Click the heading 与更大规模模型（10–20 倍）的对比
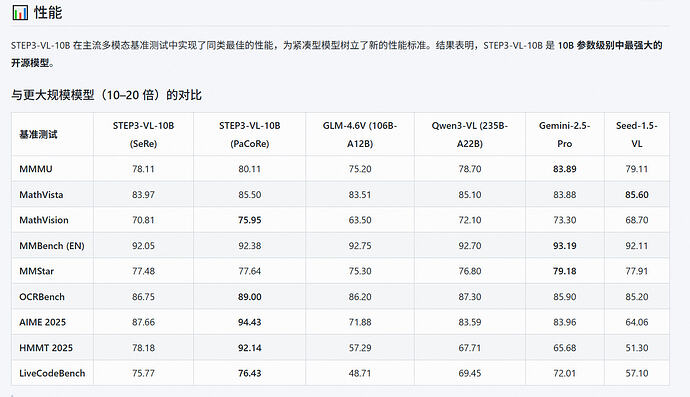690x397 pixels. coord(106,95)
